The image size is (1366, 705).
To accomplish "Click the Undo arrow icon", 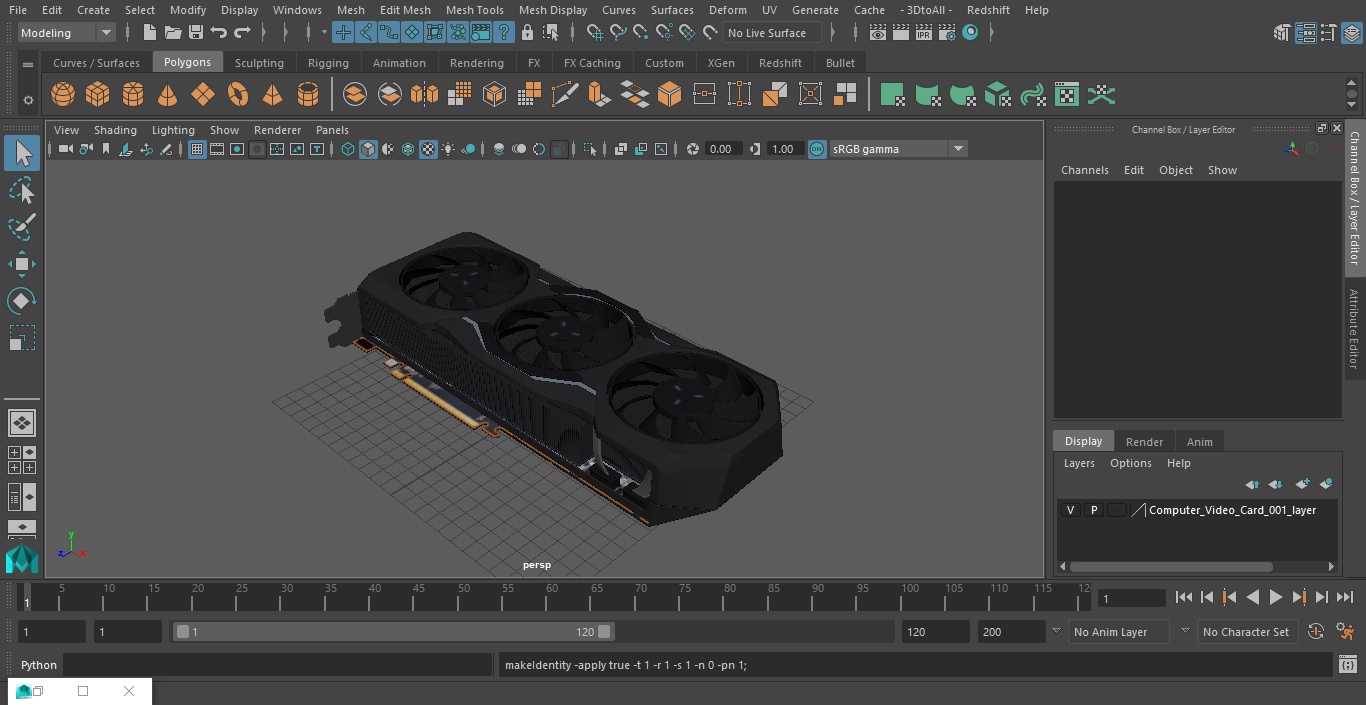I will pyautogui.click(x=219, y=33).
